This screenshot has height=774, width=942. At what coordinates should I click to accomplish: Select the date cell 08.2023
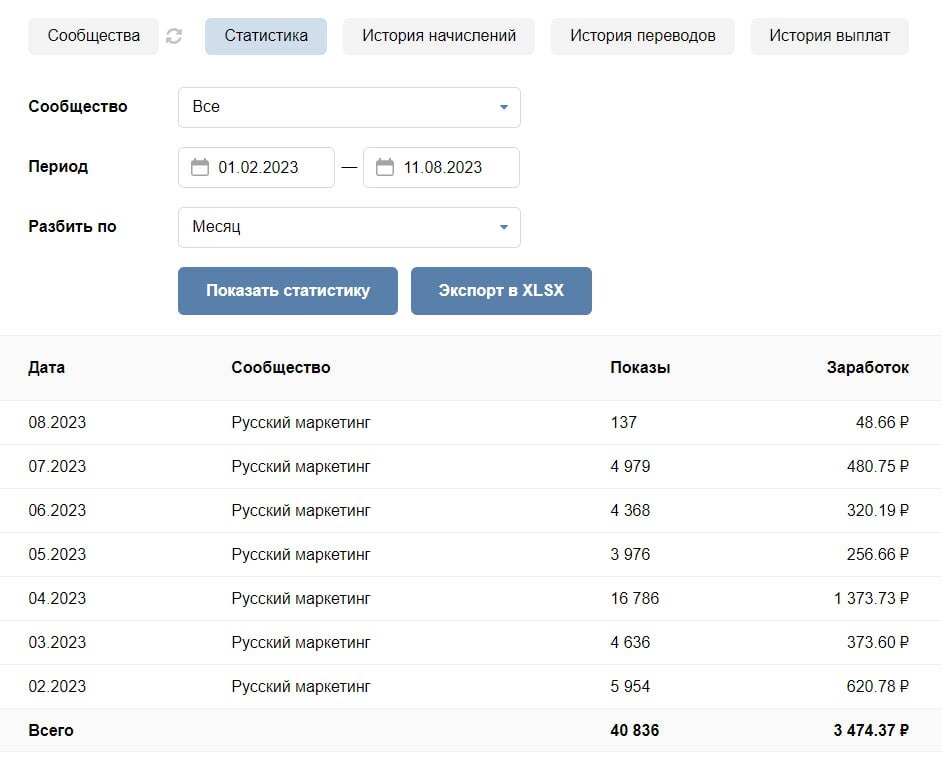point(57,422)
